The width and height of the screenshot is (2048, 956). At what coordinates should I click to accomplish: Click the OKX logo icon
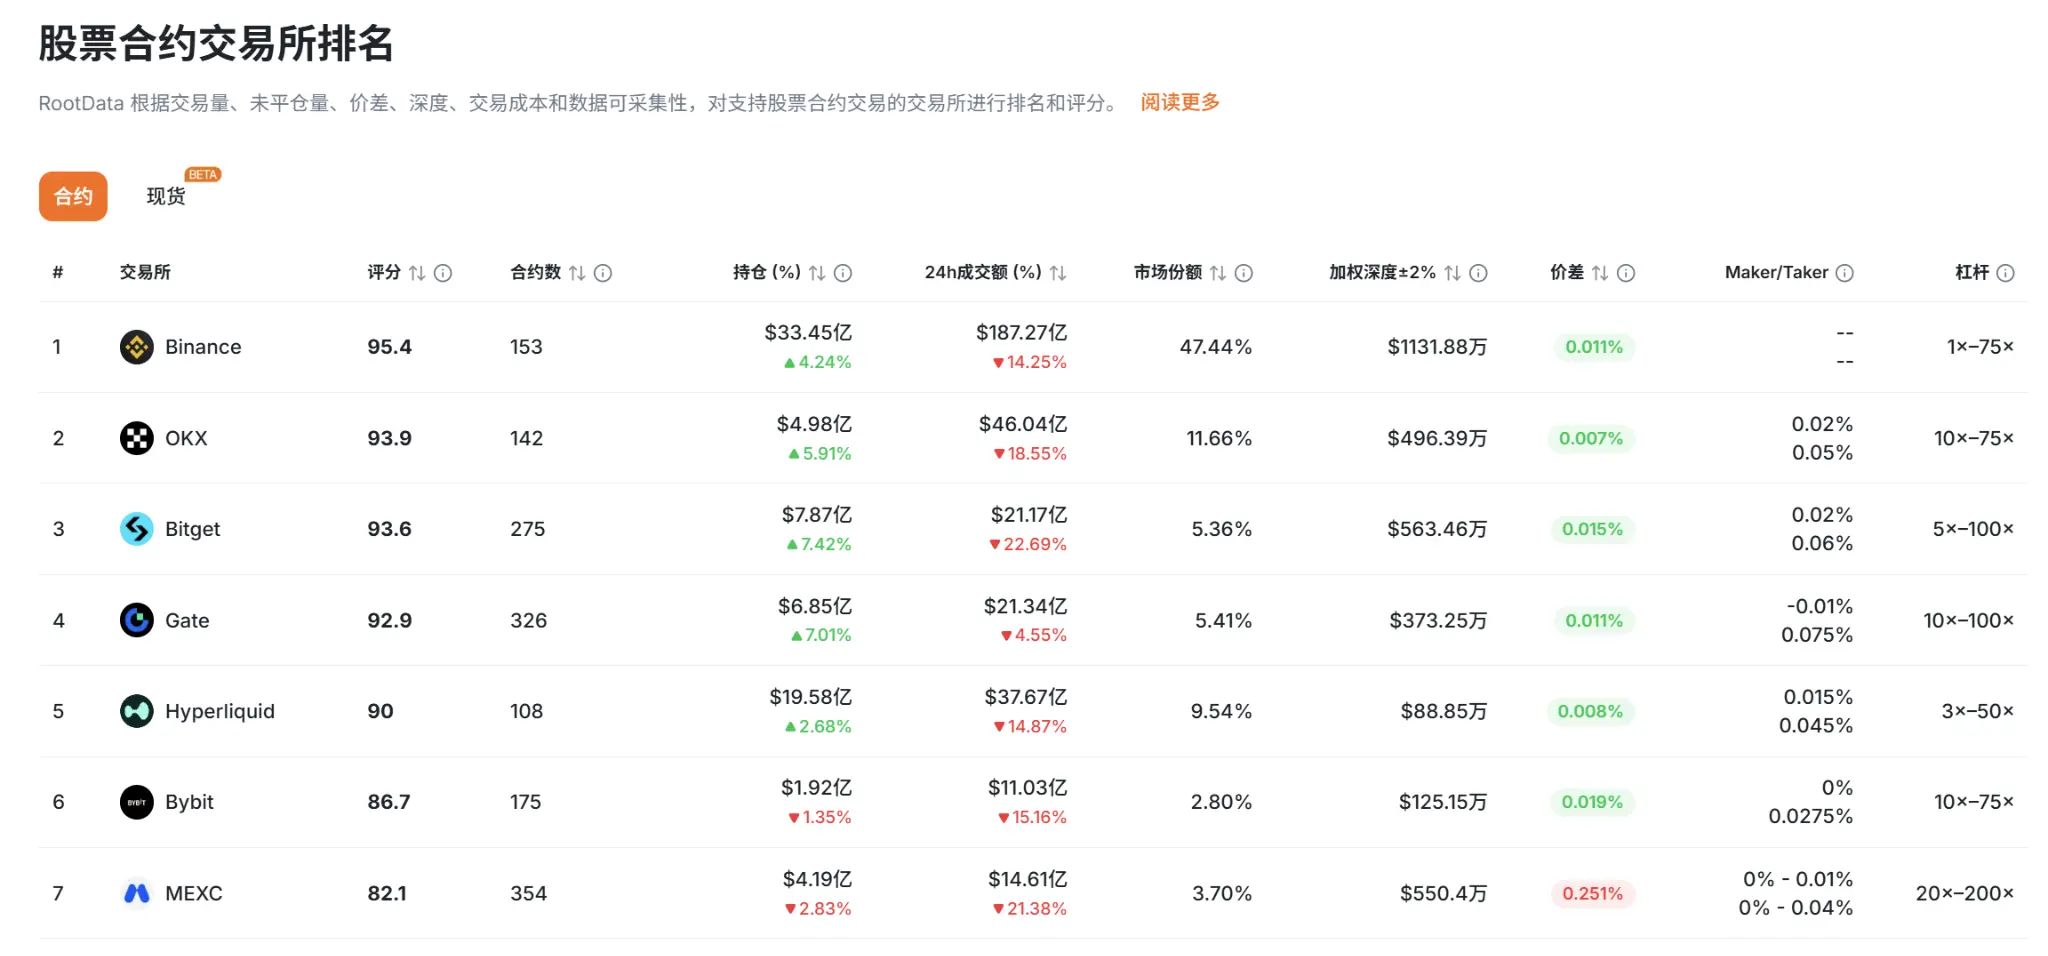(137, 438)
